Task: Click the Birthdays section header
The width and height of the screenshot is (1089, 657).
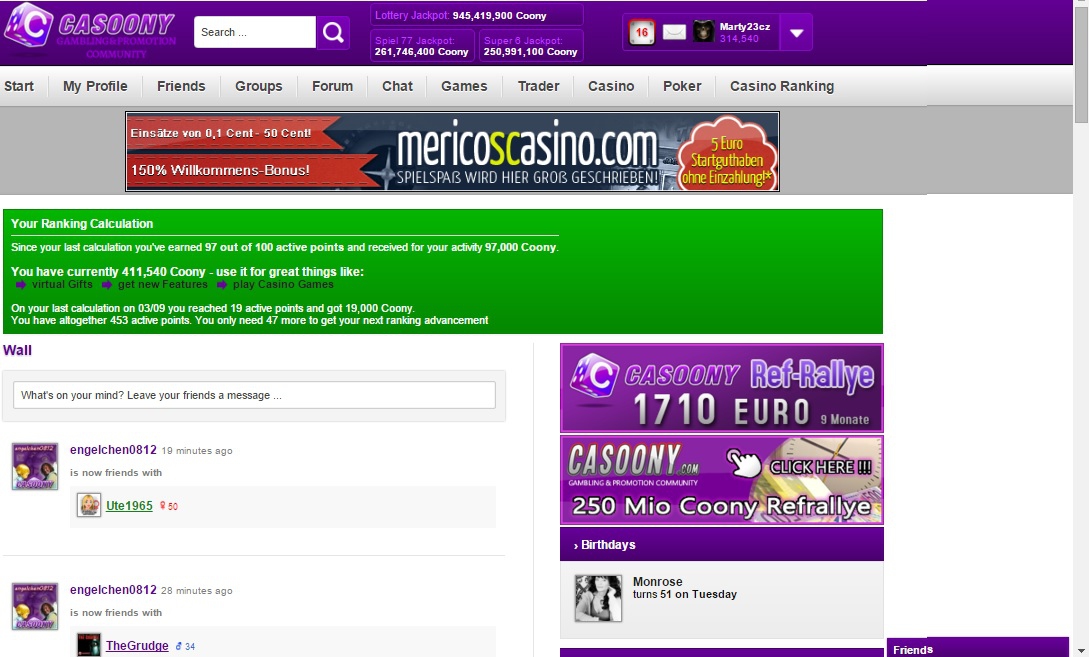Action: tap(722, 544)
